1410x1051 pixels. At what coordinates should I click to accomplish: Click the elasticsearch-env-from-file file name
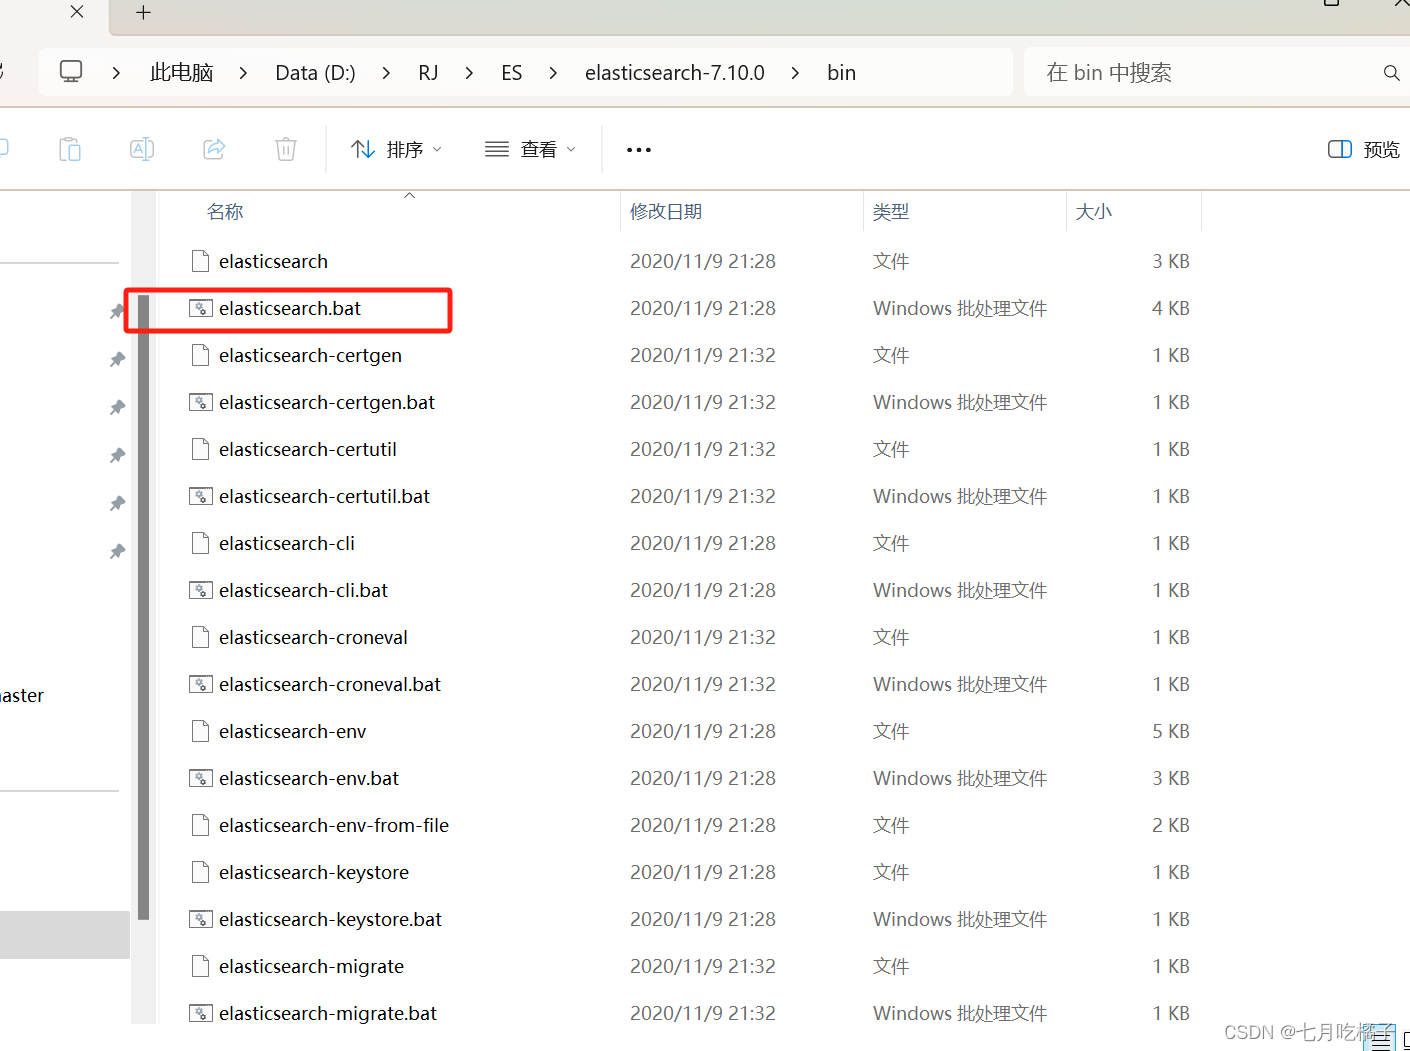334,825
